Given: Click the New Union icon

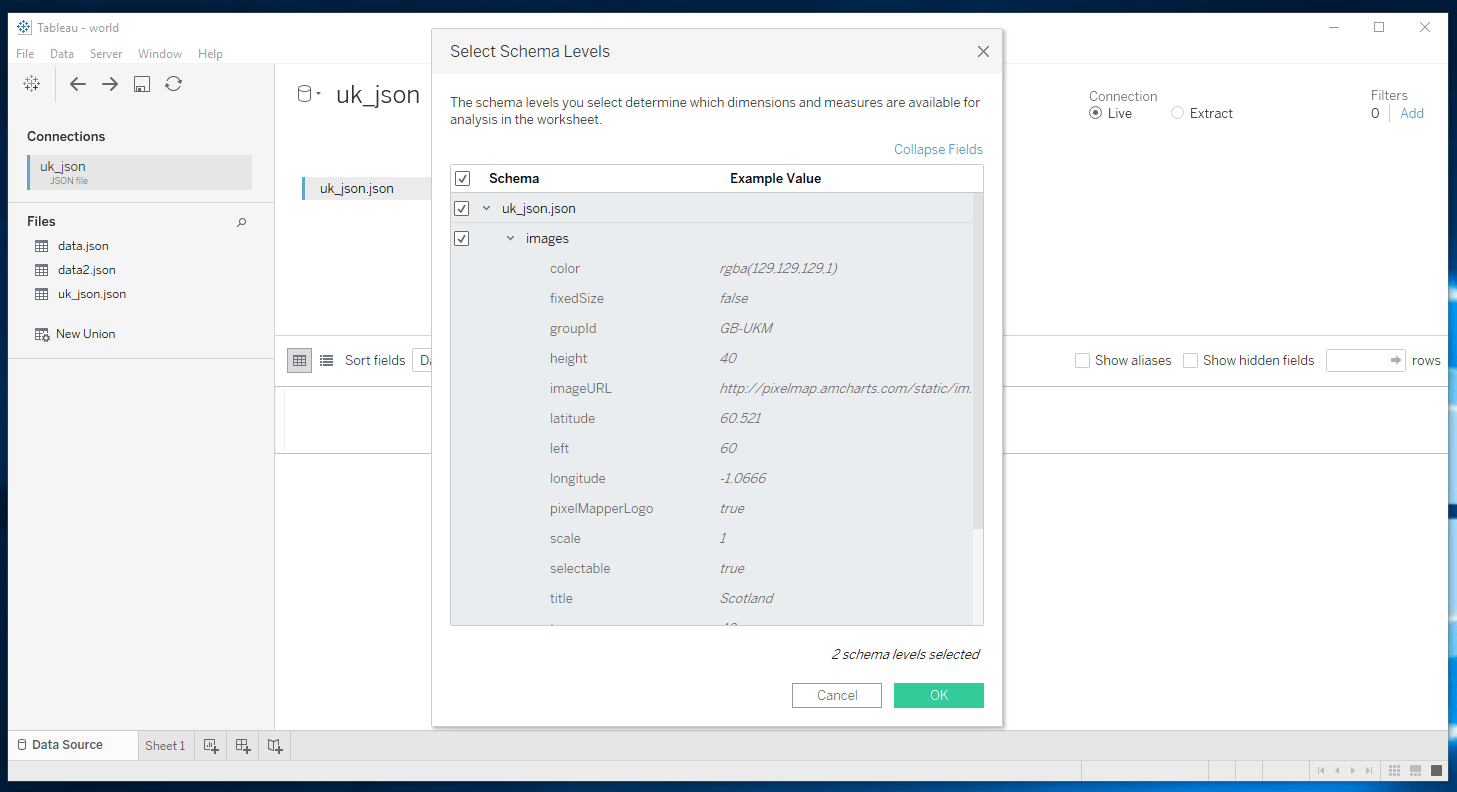Looking at the screenshot, I should pos(42,334).
